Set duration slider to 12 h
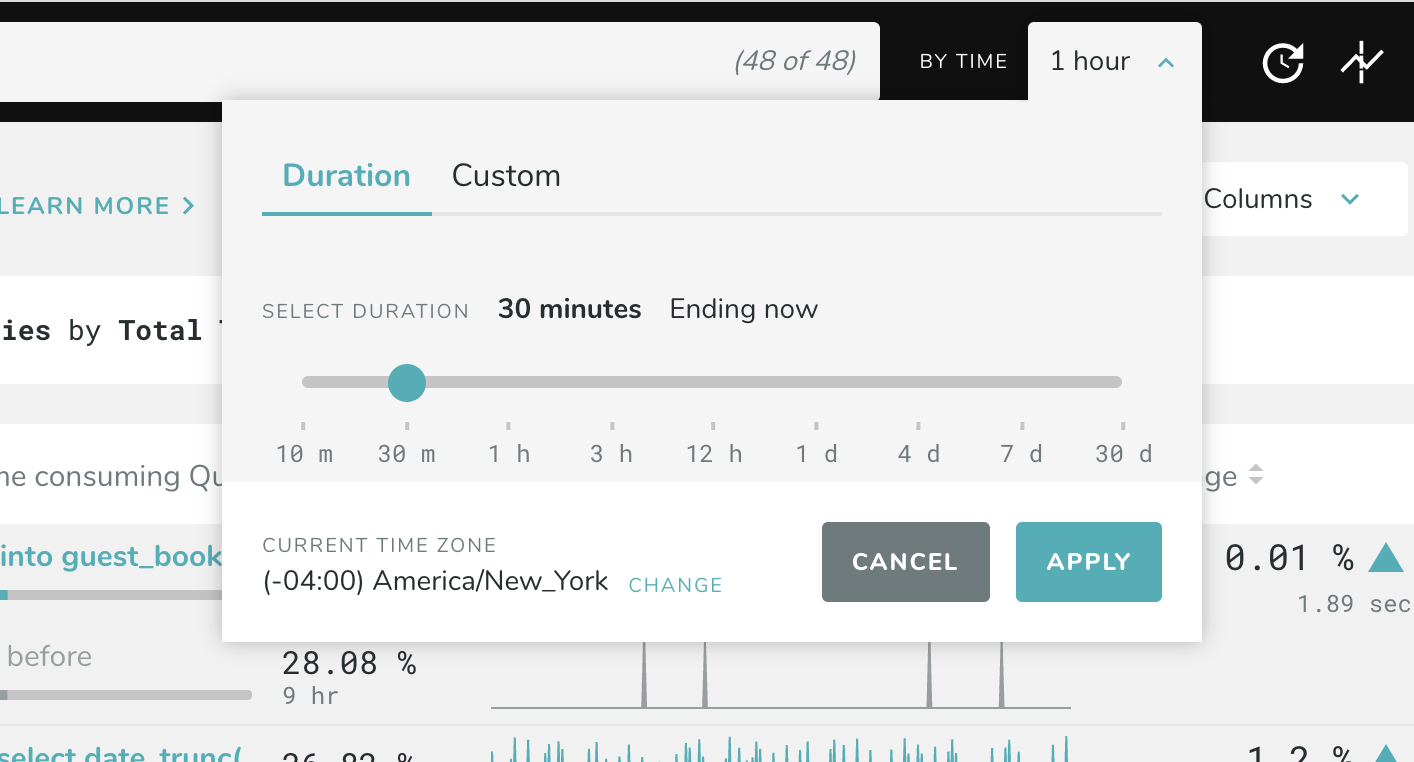 tap(713, 382)
